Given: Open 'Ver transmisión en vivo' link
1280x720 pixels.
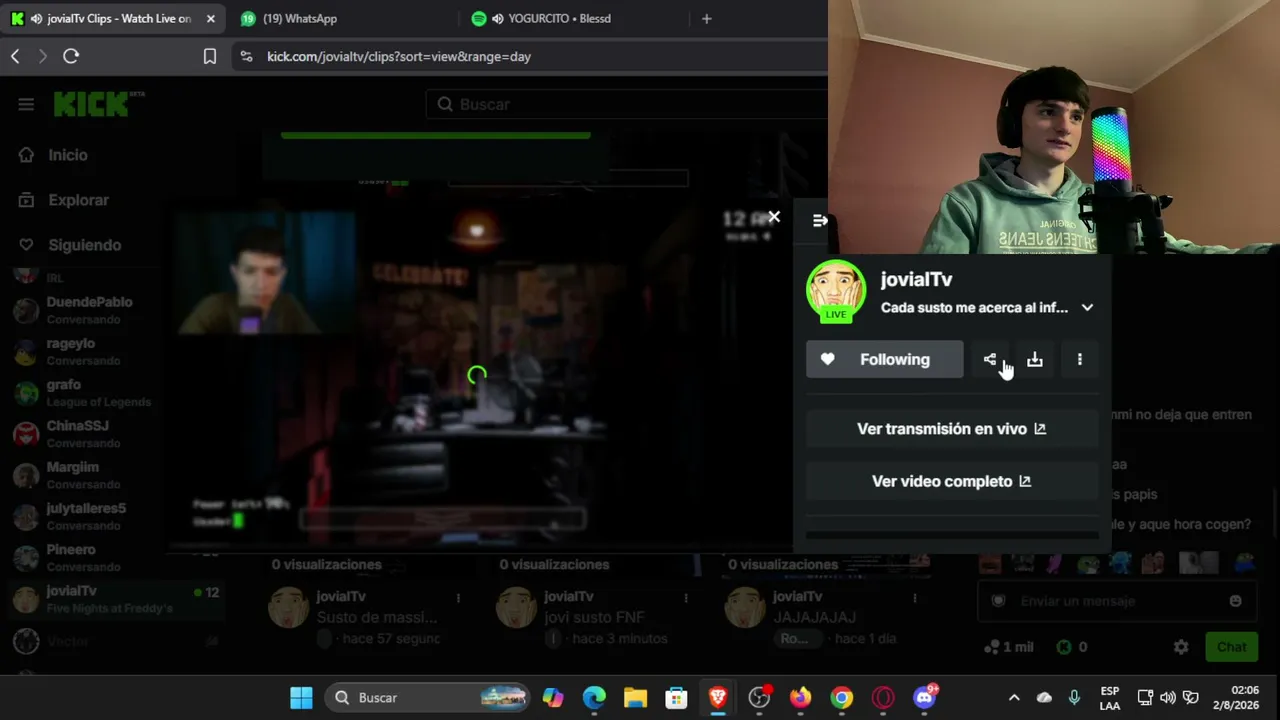Looking at the screenshot, I should [952, 429].
